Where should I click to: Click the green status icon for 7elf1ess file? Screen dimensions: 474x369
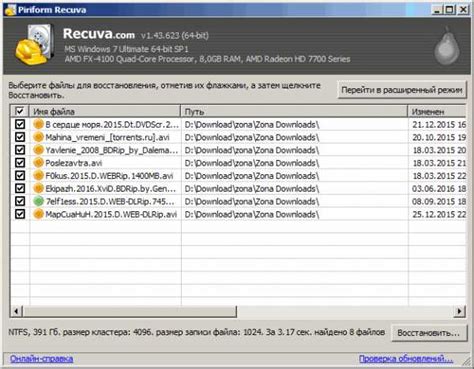pyautogui.click(x=38, y=201)
